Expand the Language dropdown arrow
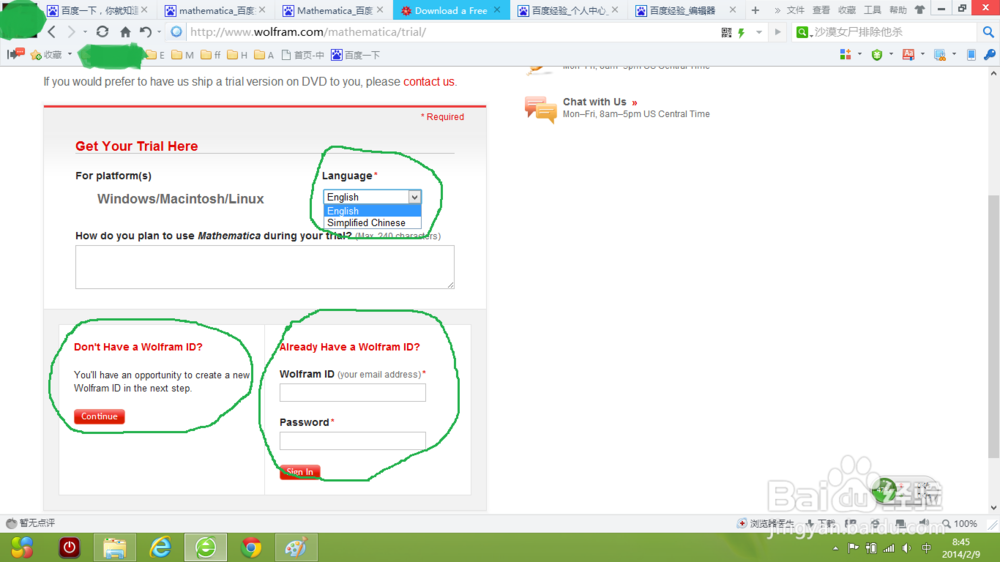The image size is (1000, 562). pyautogui.click(x=415, y=197)
